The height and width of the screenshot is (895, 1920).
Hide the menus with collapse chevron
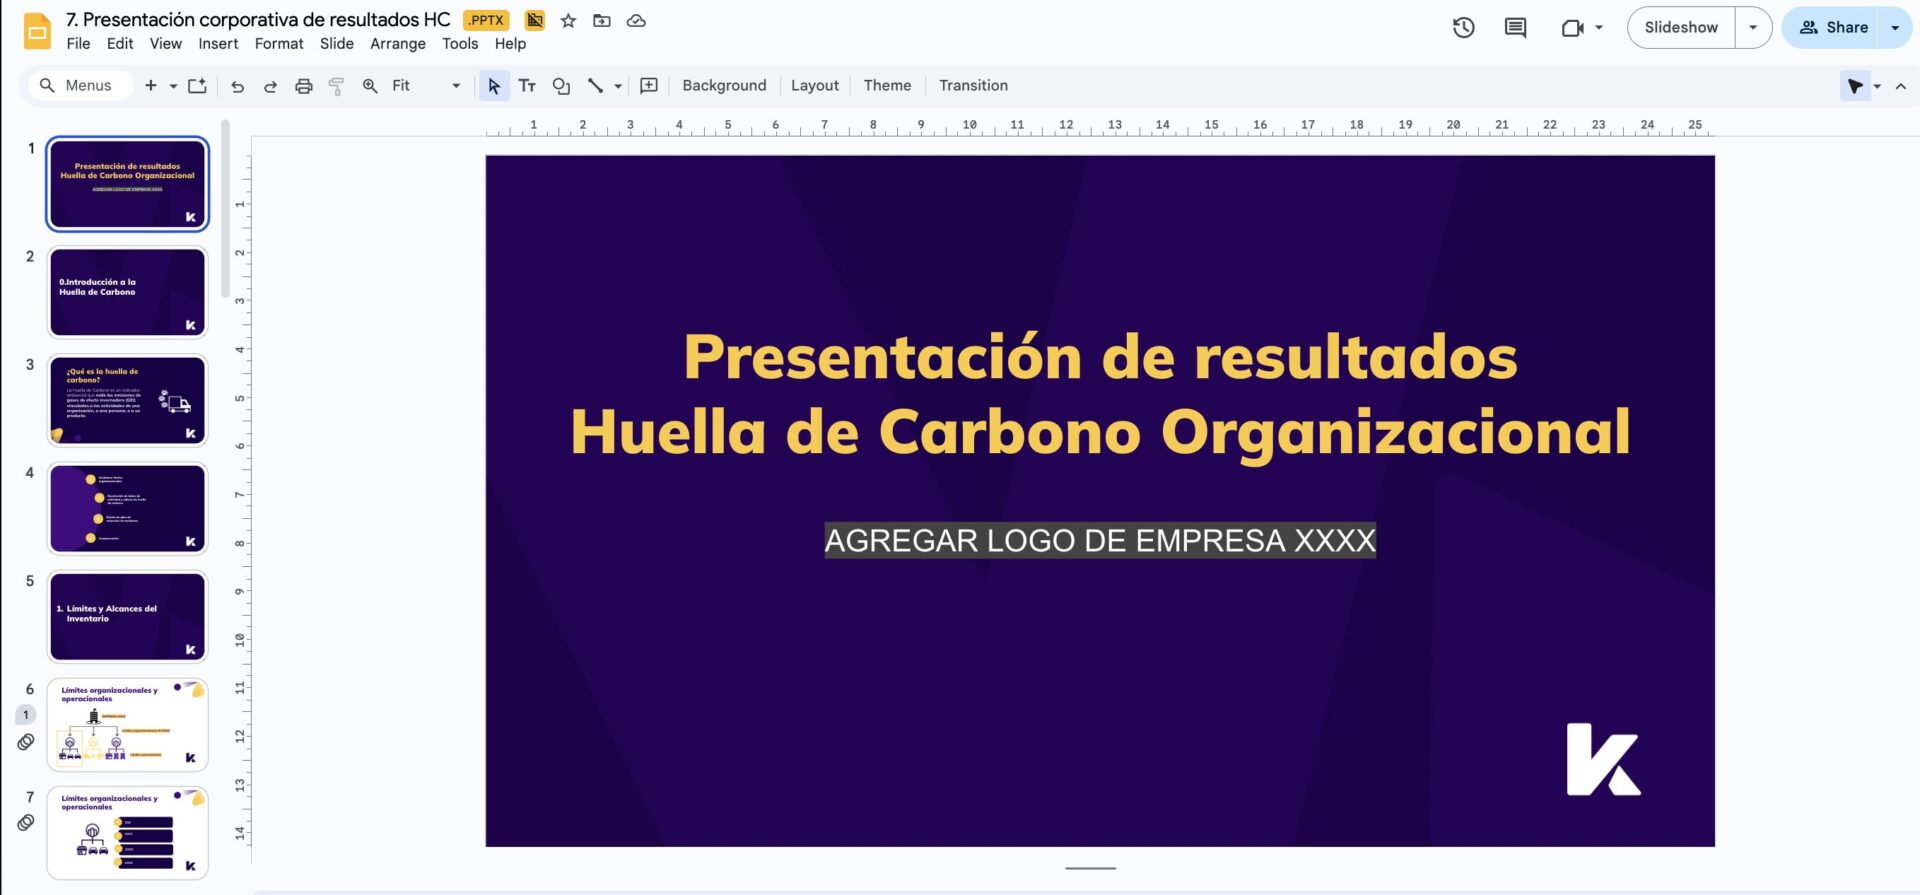[1901, 86]
